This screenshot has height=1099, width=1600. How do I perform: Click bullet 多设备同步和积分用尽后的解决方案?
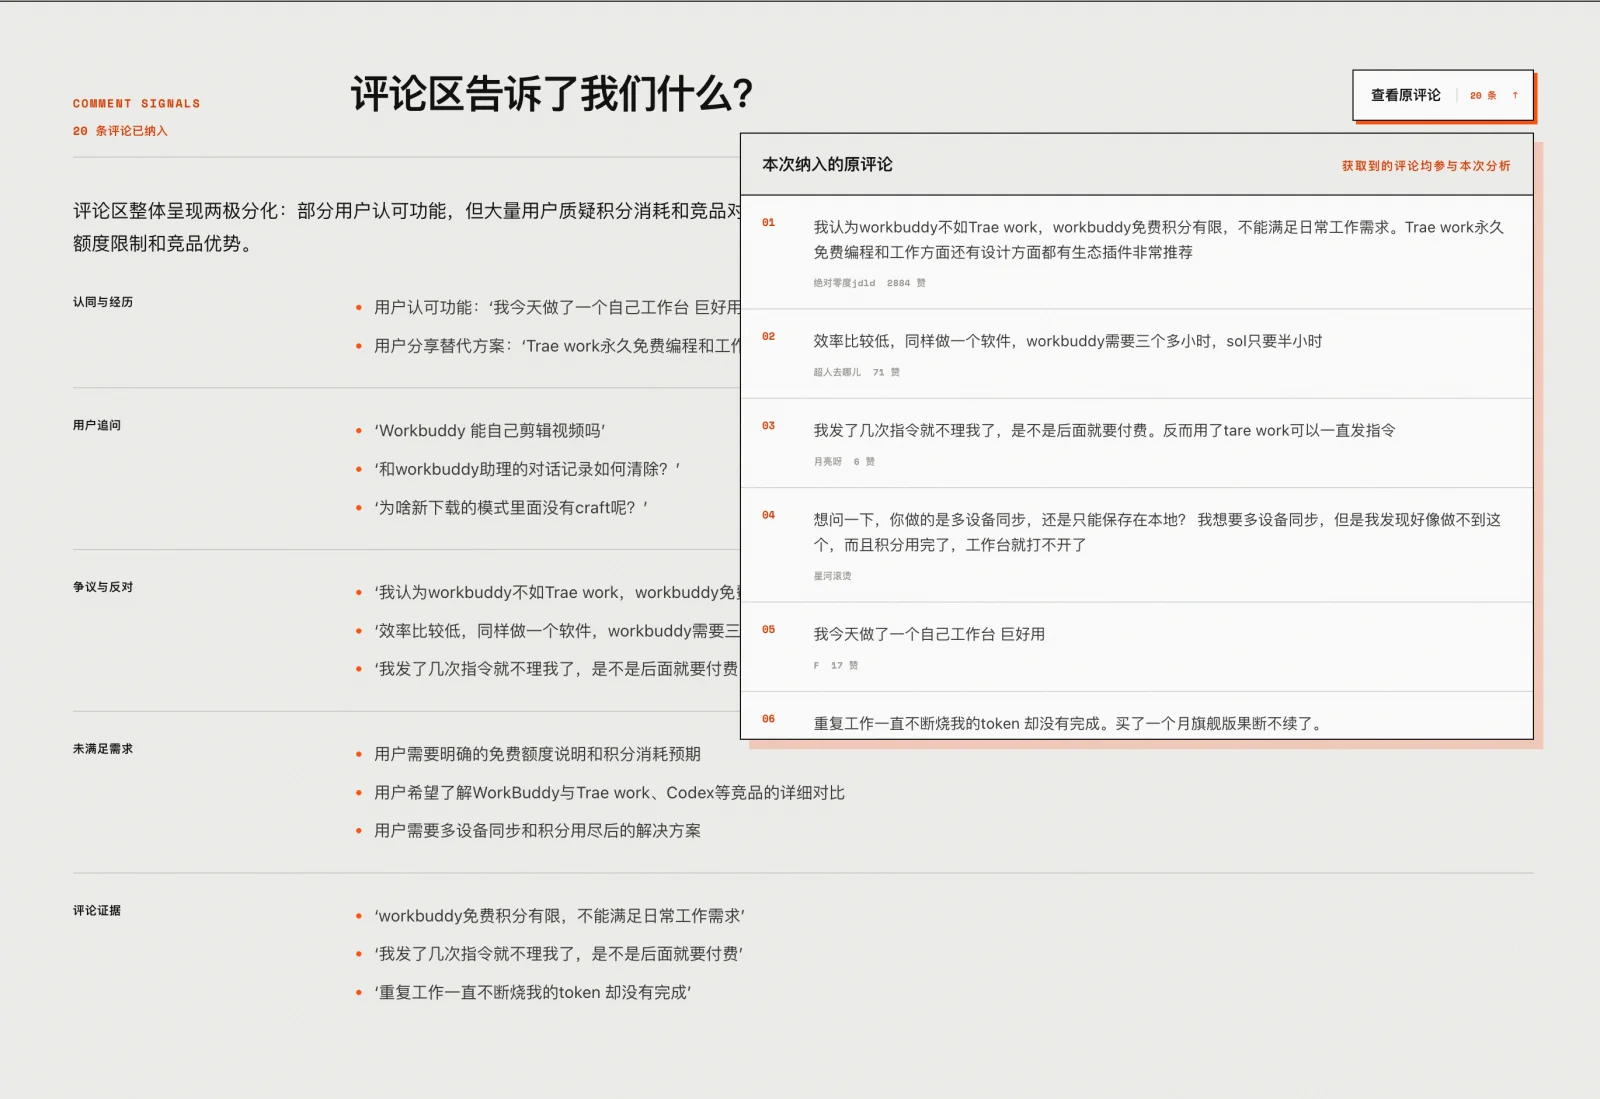(537, 831)
